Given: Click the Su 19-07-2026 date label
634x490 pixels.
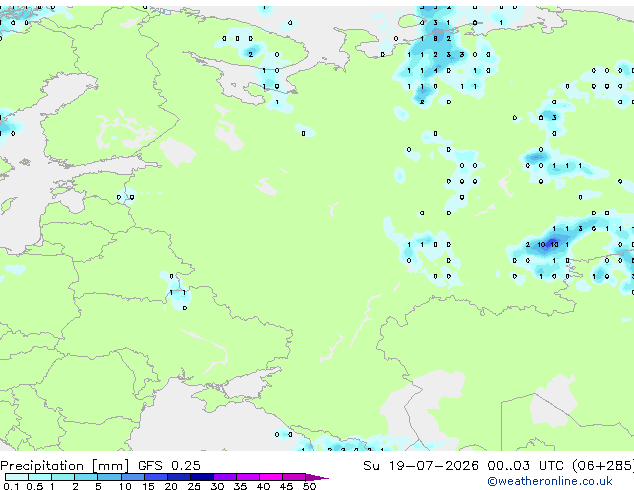Looking at the screenshot, I should [x=421, y=466].
